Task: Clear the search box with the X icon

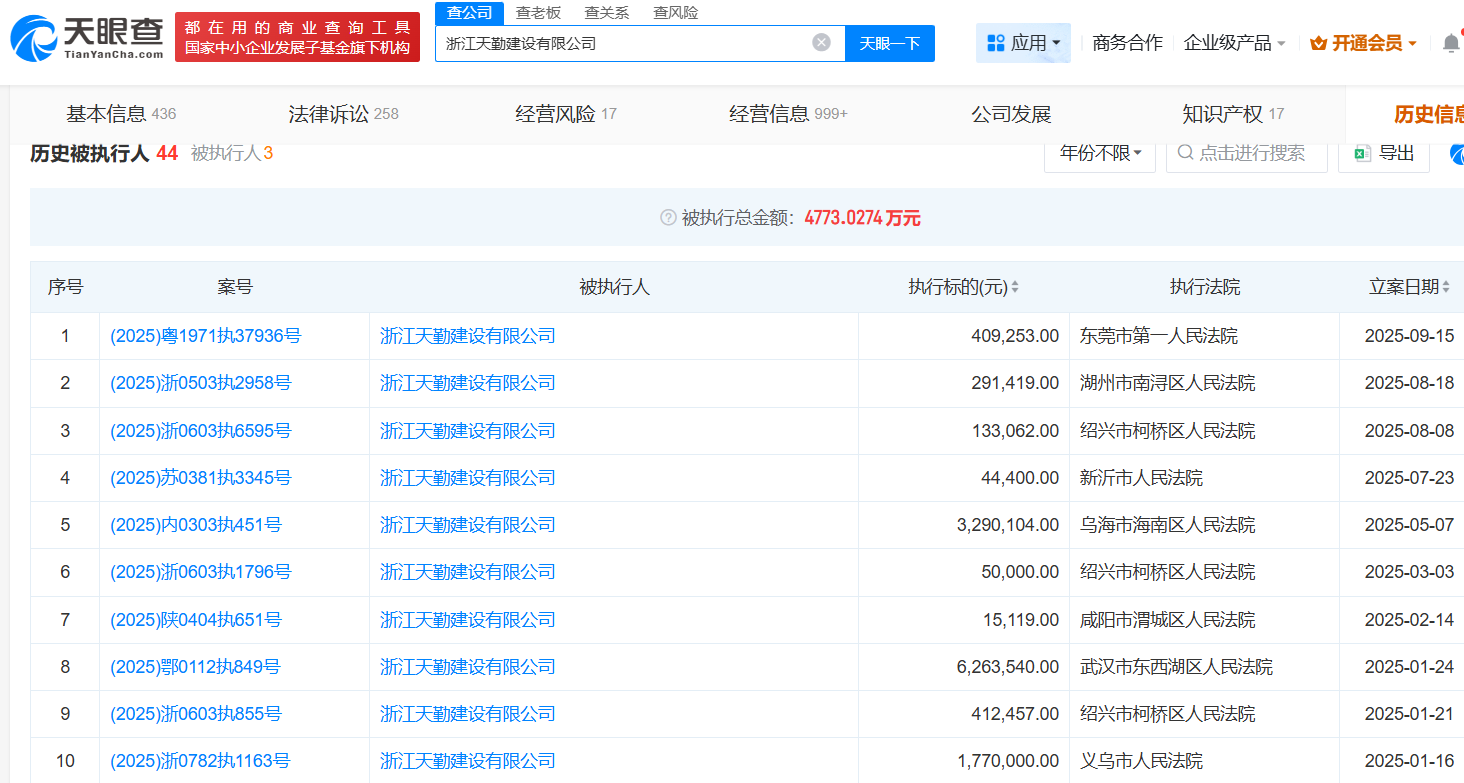Action: pyautogui.click(x=821, y=42)
